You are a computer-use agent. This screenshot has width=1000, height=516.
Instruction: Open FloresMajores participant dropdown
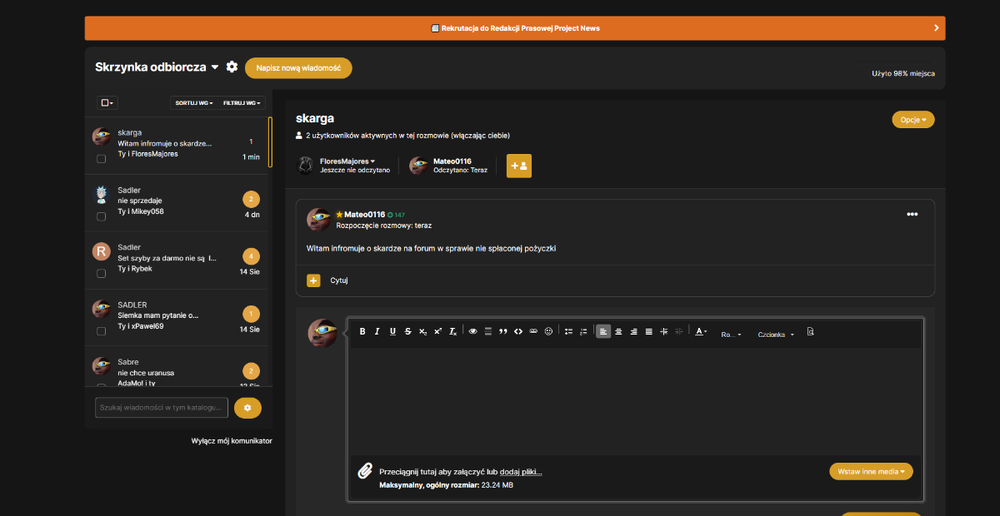point(348,161)
